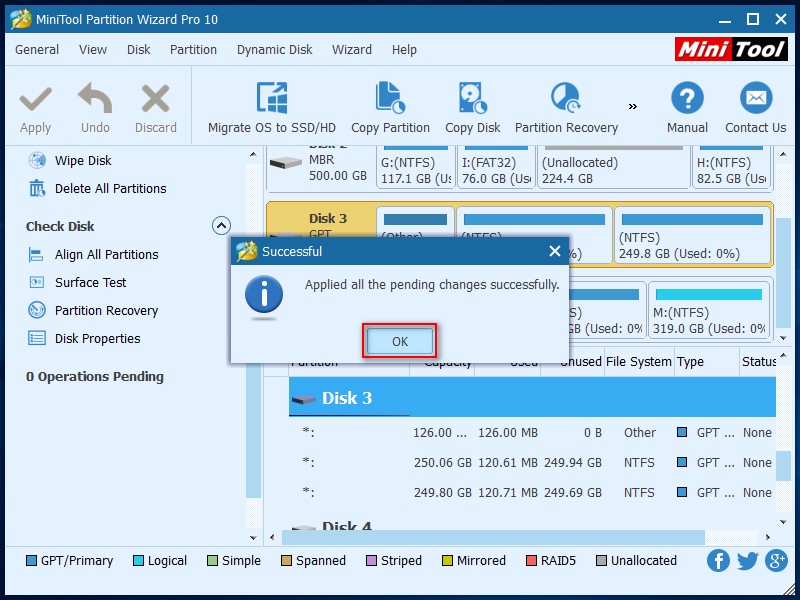Click the 0 Operations Pending label
800x600 pixels.
(95, 377)
